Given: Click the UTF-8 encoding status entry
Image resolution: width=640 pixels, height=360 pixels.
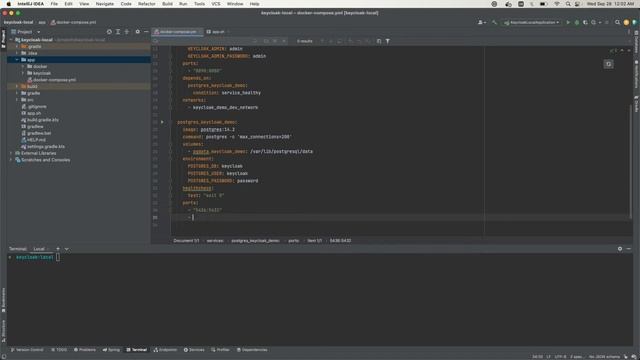Looking at the screenshot, I should [560, 357].
